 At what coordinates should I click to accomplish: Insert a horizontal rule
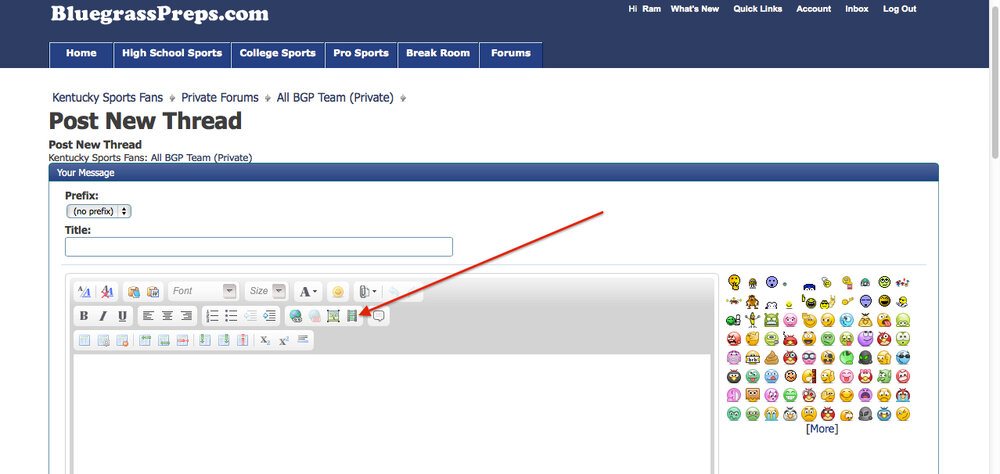303,339
